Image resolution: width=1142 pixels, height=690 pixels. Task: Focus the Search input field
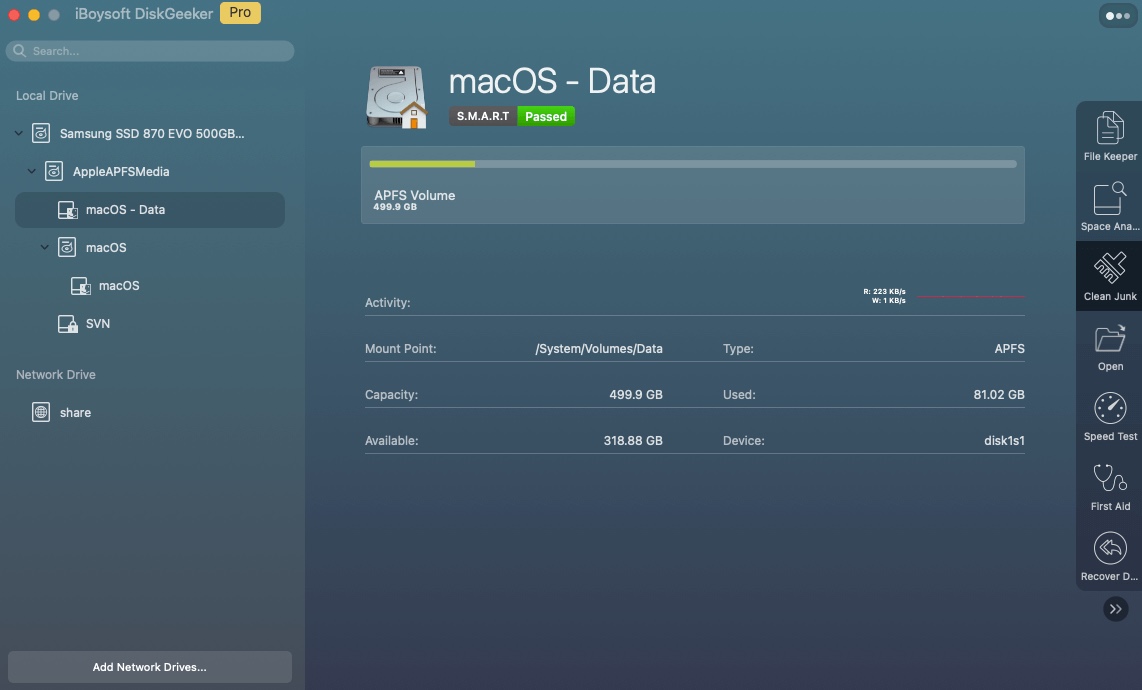point(150,51)
